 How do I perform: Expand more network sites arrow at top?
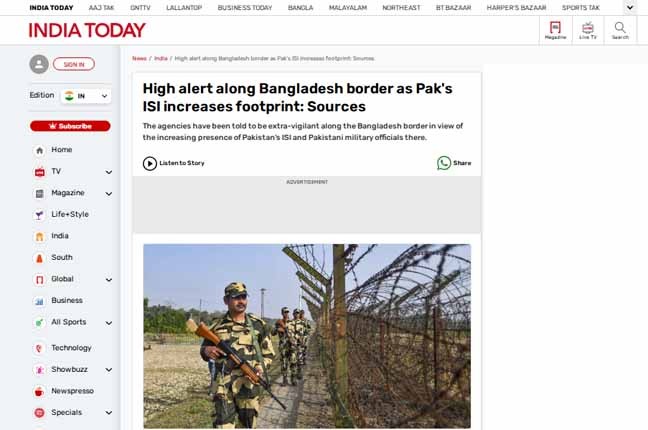[x=630, y=7]
